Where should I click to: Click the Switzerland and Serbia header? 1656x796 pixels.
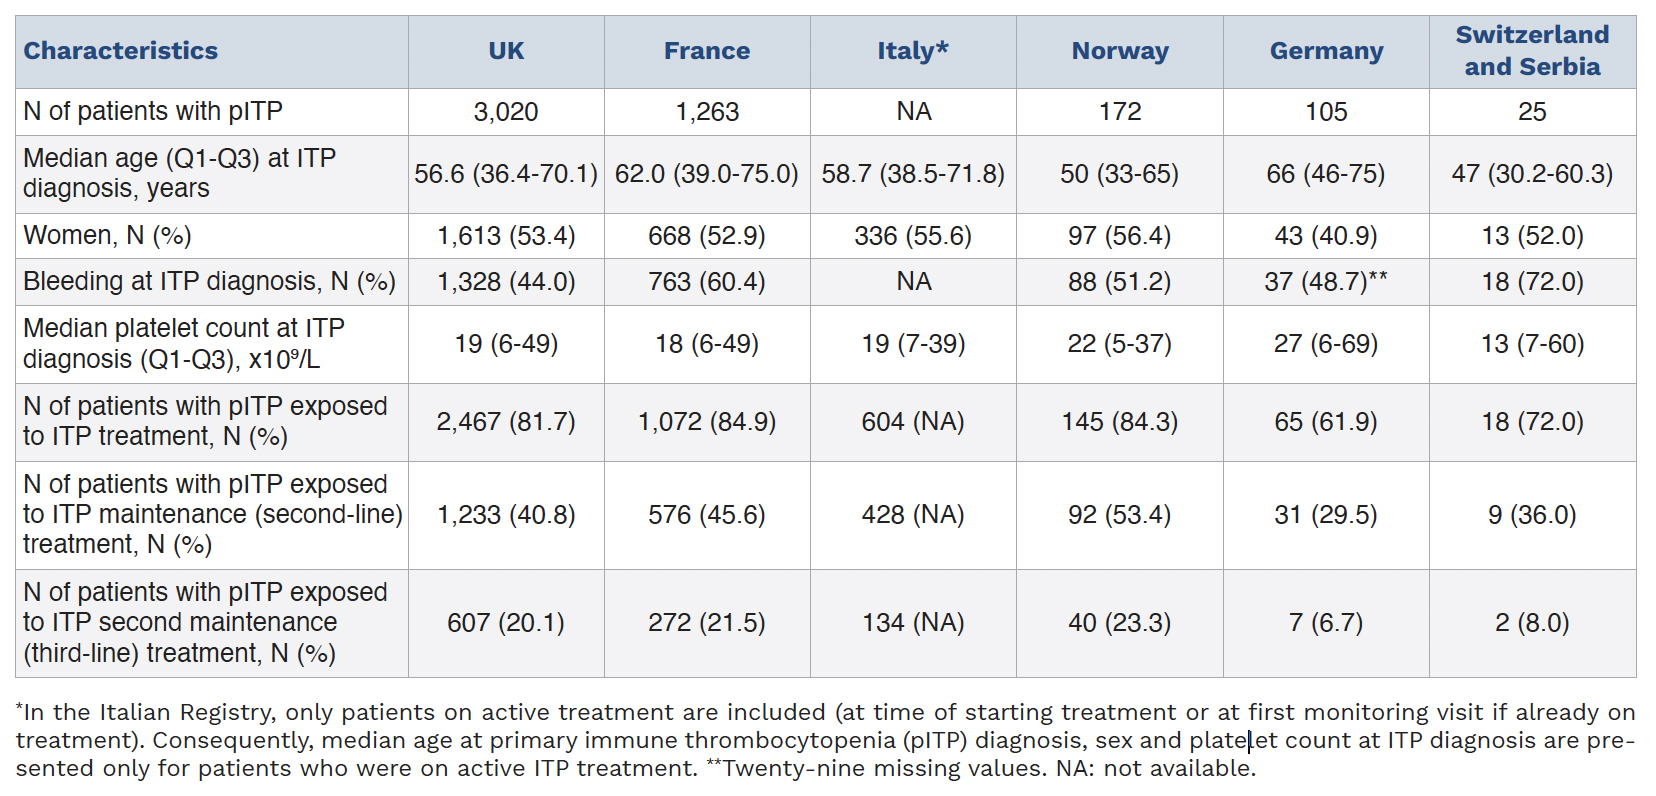(x=1532, y=51)
